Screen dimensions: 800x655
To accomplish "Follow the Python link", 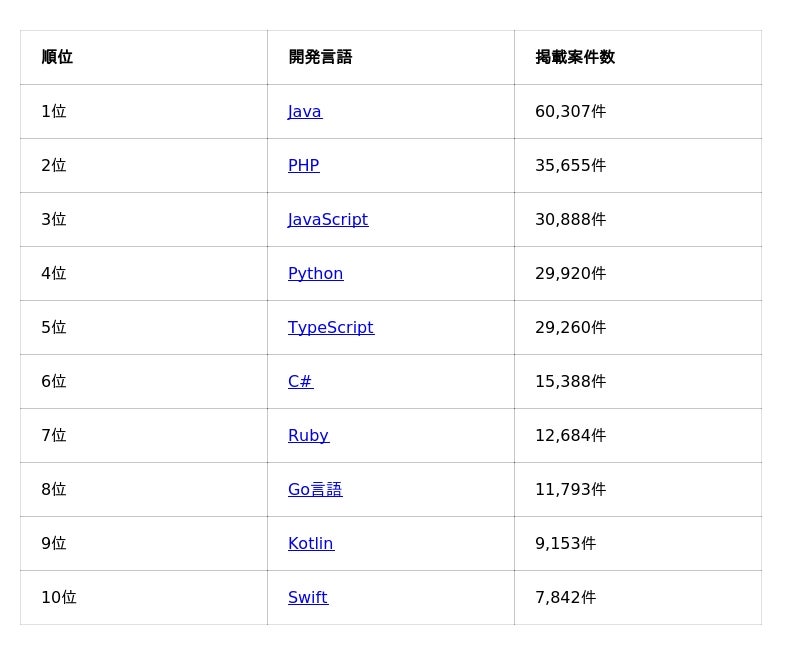I will click(x=315, y=274).
